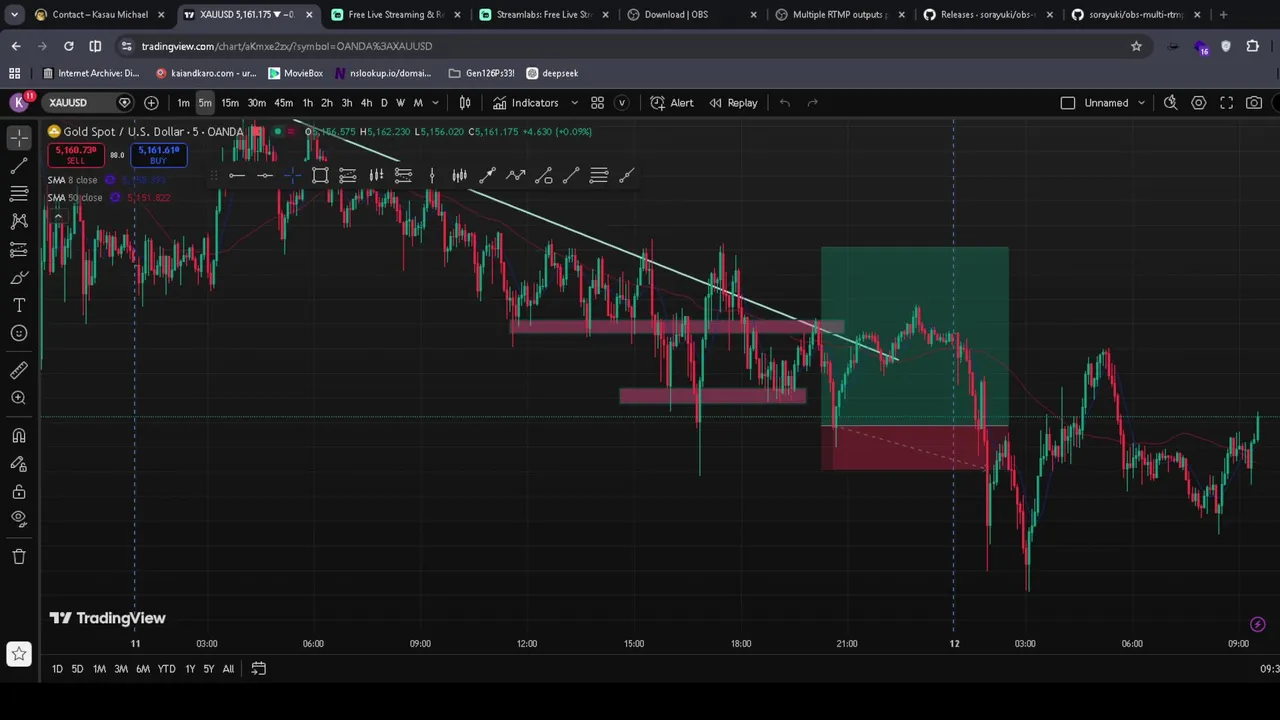
Task: Open the patterns tool in left sidebar
Action: (19, 221)
